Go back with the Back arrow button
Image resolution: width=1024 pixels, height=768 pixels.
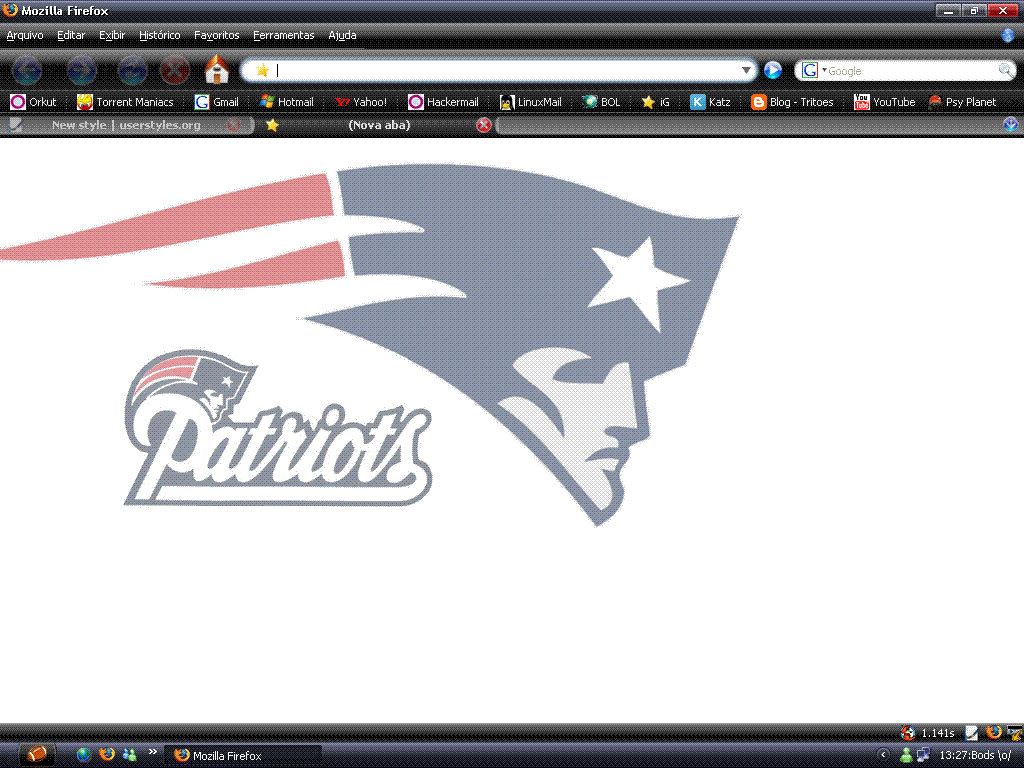(x=27, y=70)
